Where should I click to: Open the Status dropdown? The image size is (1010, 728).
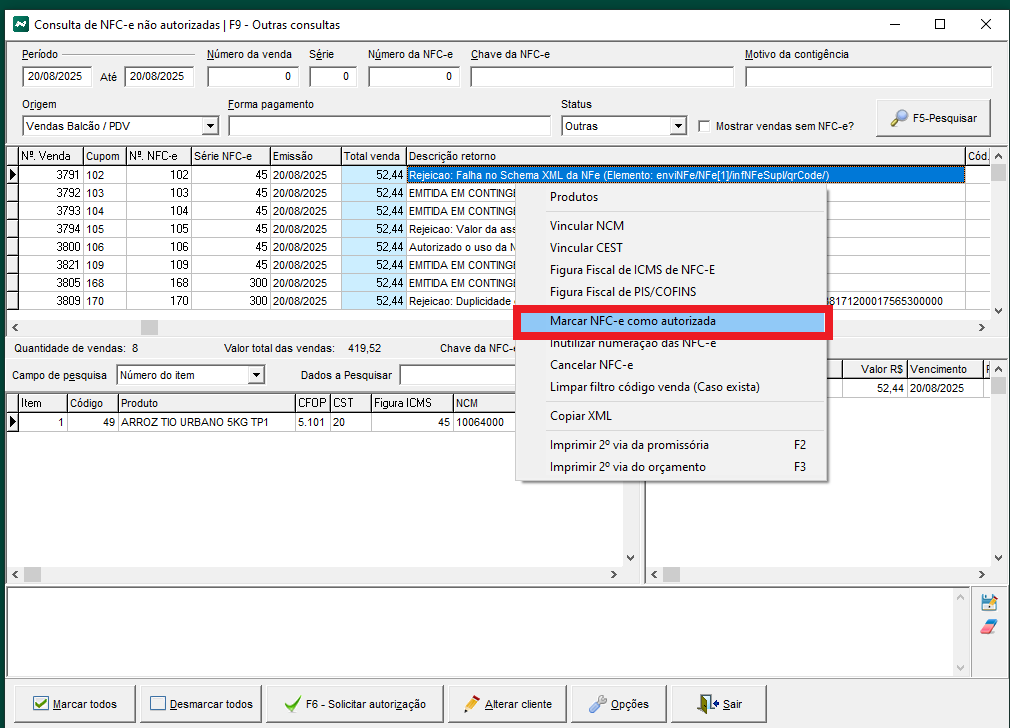tap(678, 126)
